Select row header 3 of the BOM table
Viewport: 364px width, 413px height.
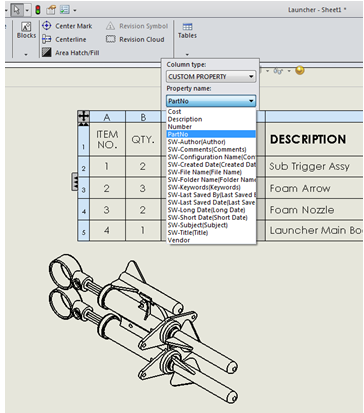(x=83, y=188)
